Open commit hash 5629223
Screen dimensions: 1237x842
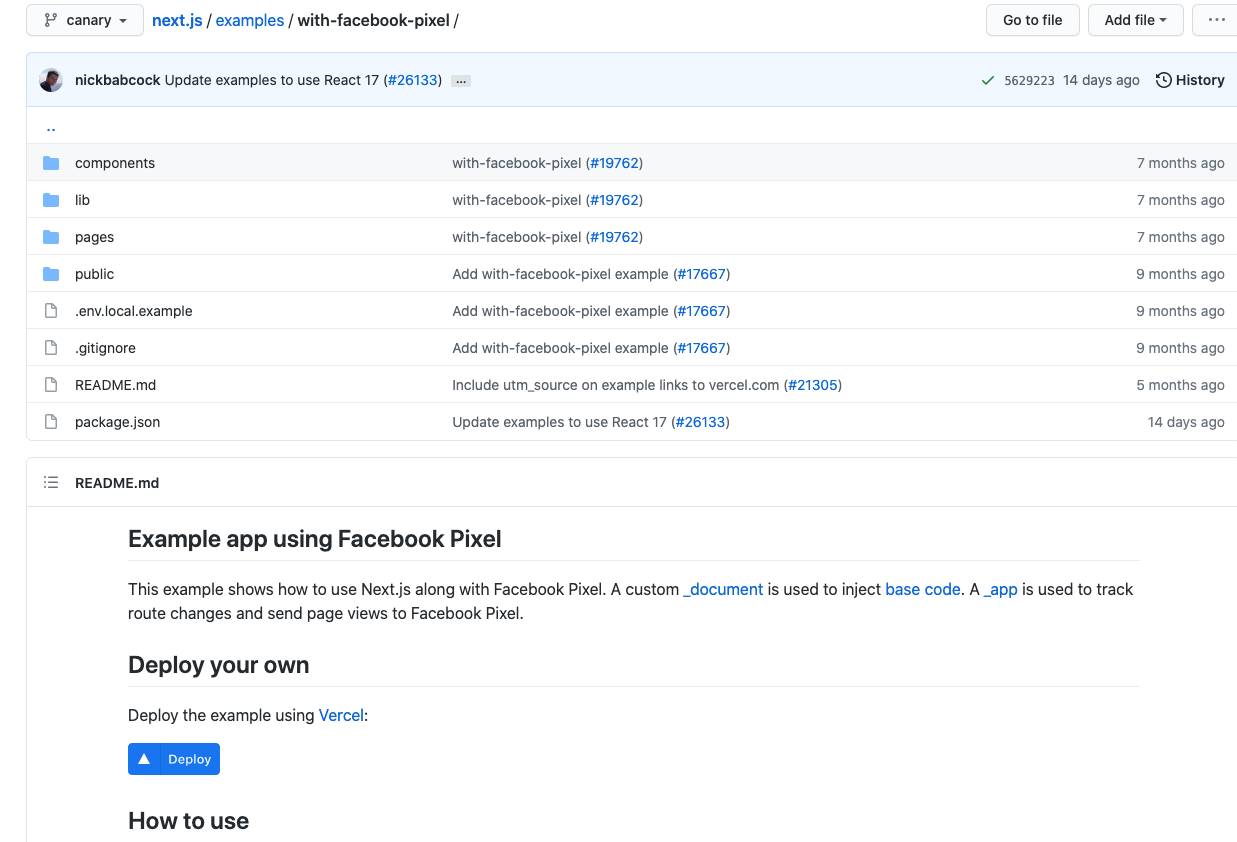(1029, 81)
